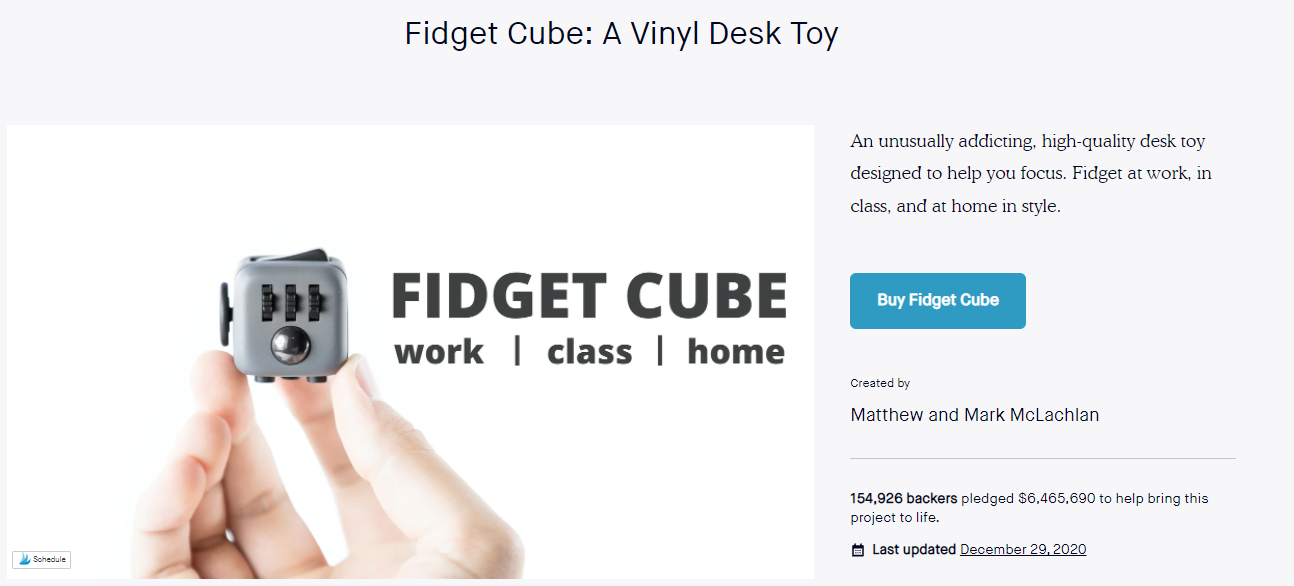Click the calendar icon beside Last updated
Screen dimensions: 1294x586
(858, 550)
